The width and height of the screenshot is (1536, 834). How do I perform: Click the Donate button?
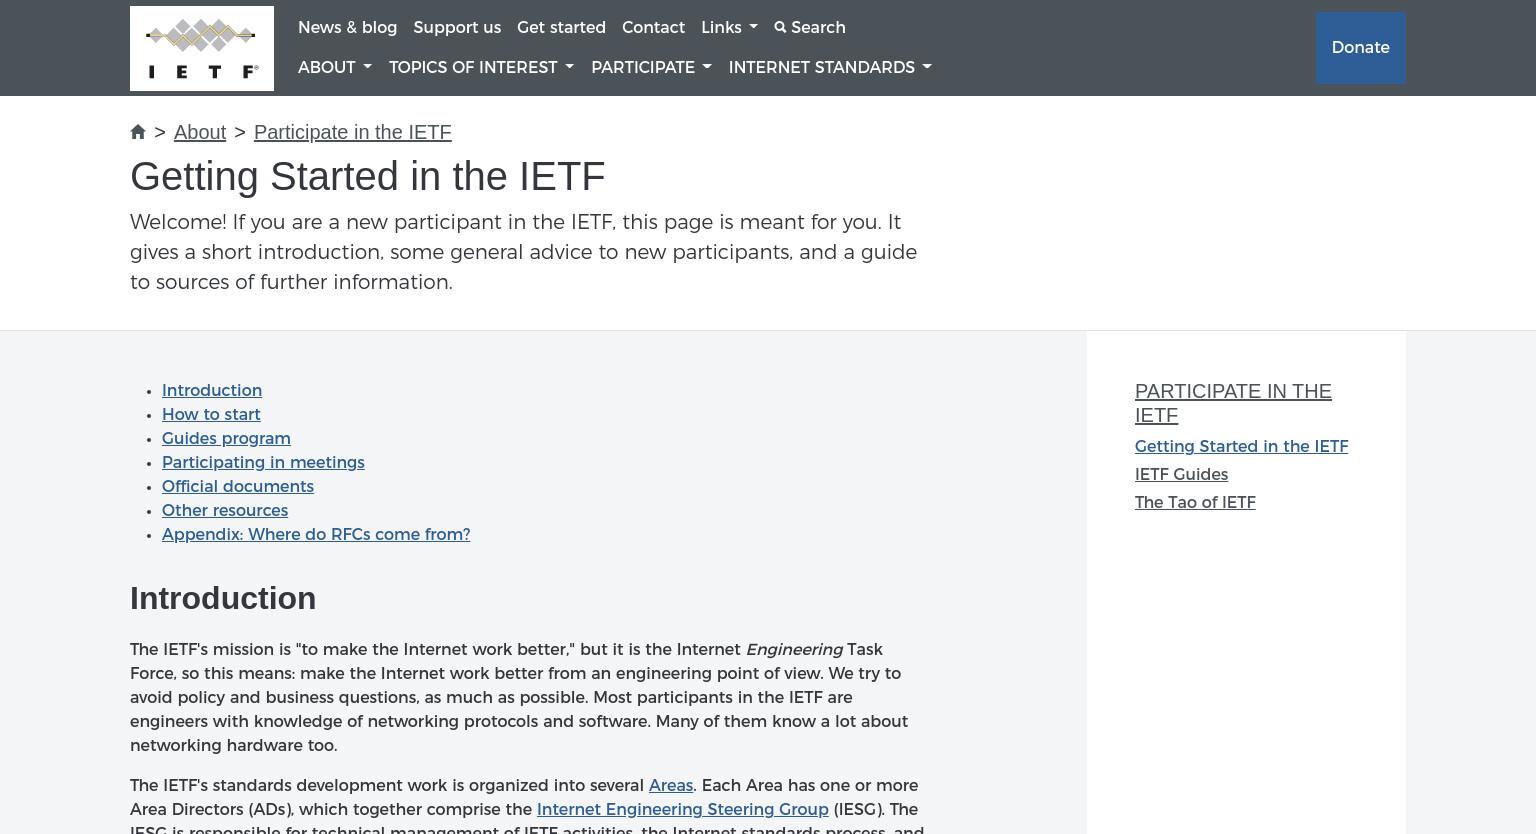[x=1360, y=48]
